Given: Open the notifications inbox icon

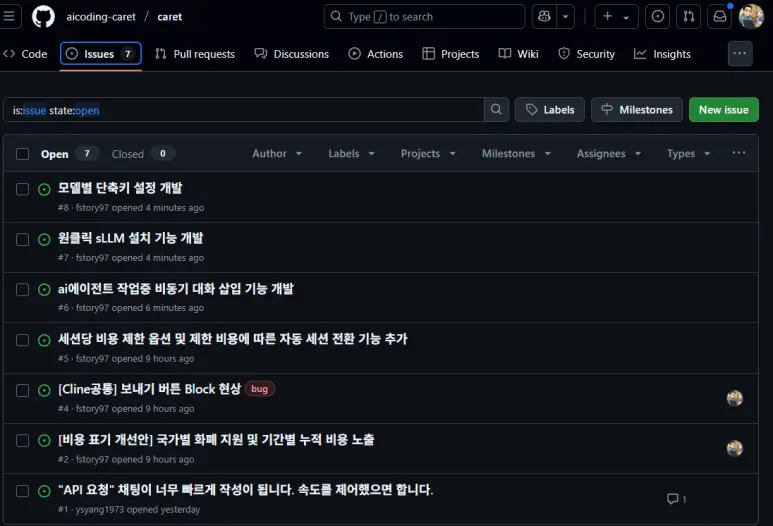Looking at the screenshot, I should tap(719, 17).
